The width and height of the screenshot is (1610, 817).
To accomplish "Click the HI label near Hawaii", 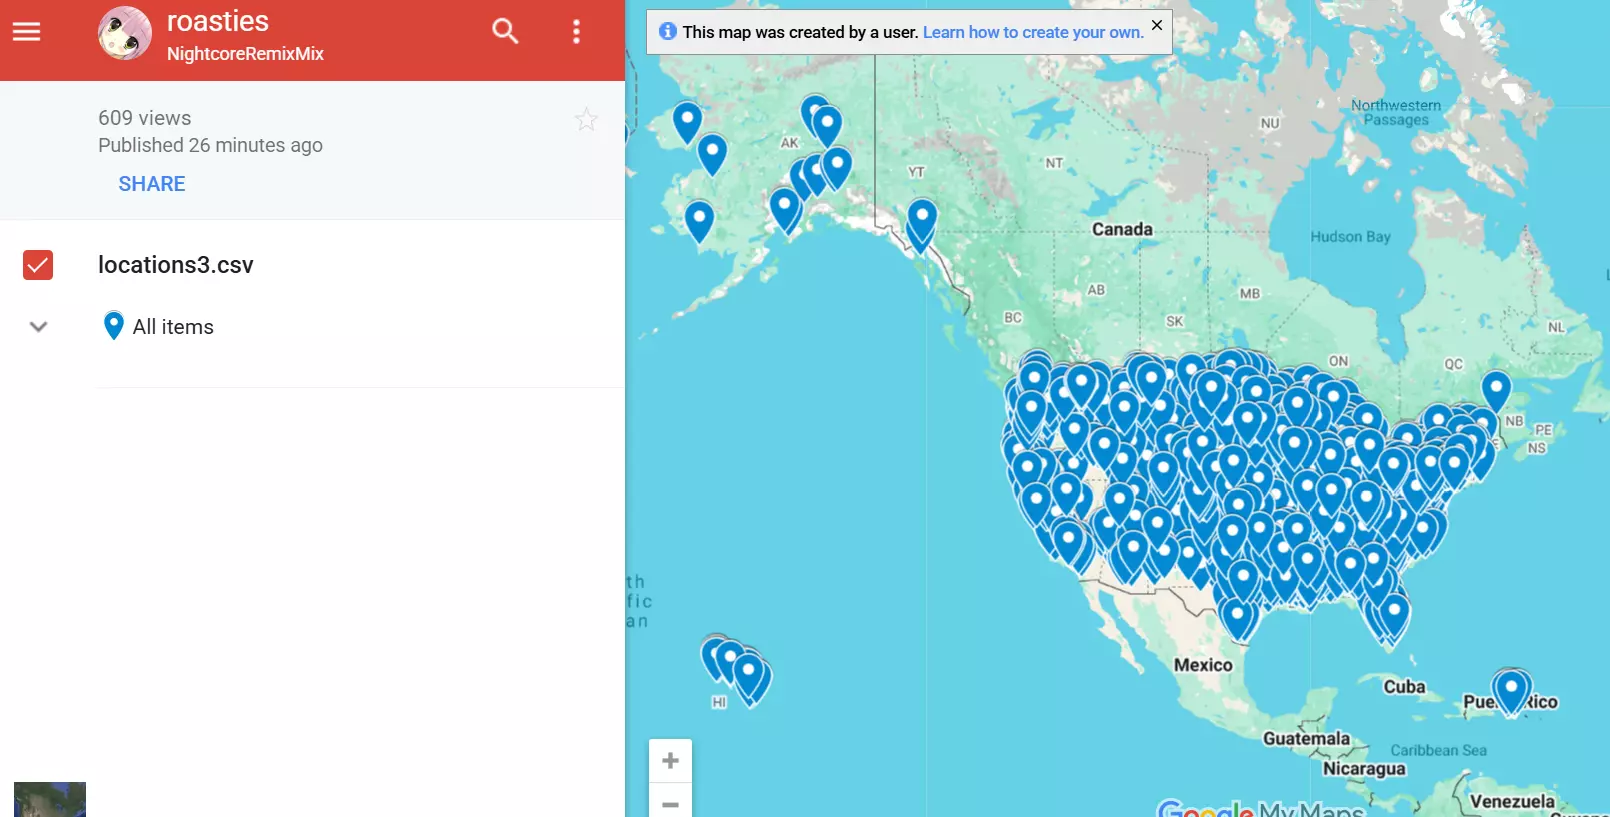I will 719,703.
